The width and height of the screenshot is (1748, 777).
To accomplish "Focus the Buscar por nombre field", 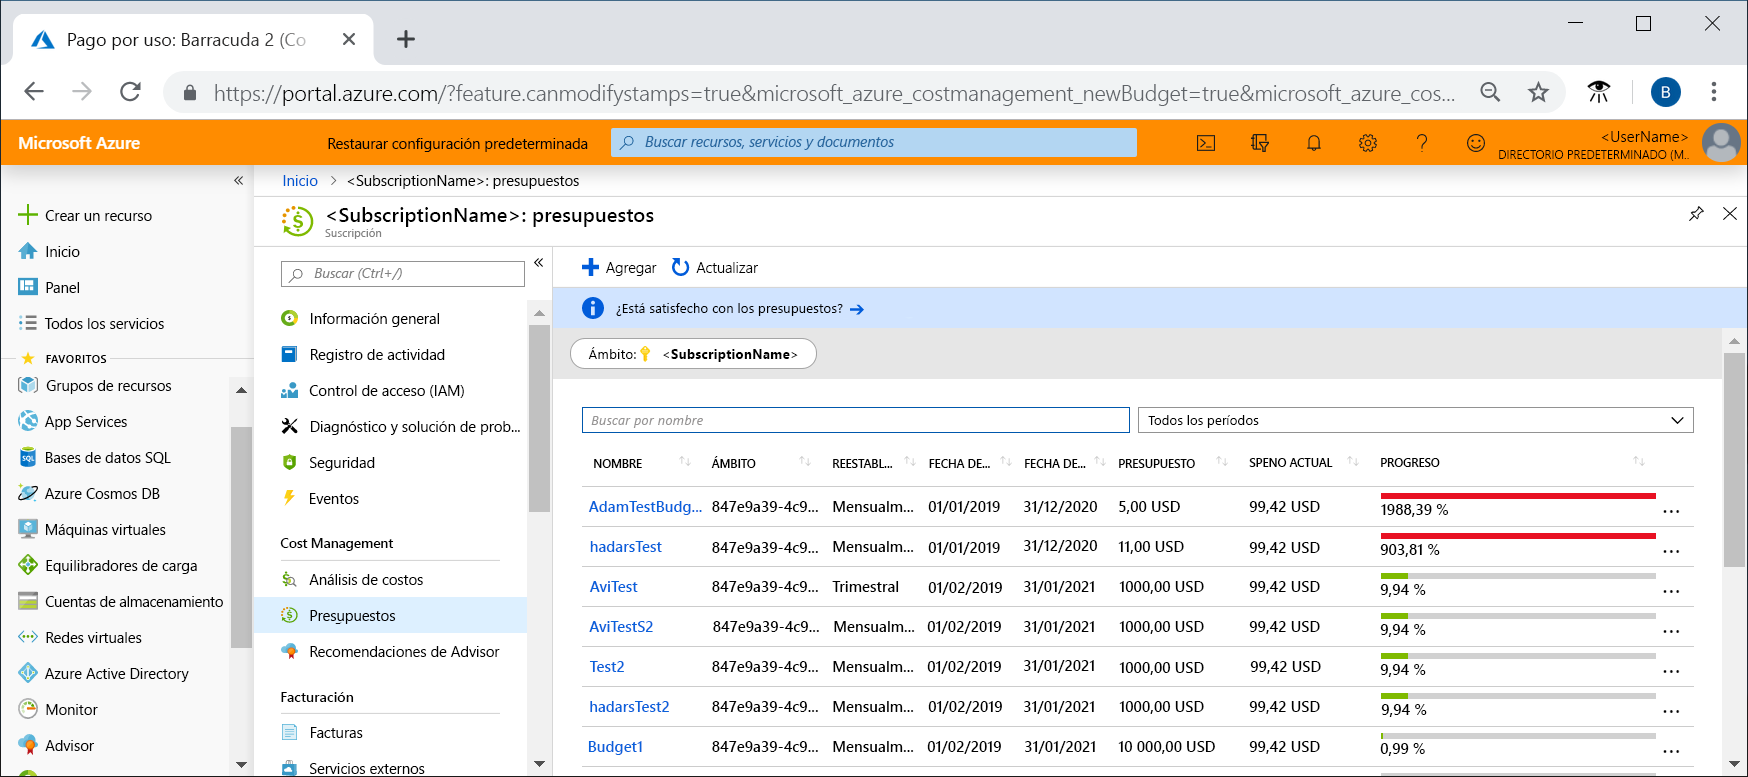I will click(856, 420).
